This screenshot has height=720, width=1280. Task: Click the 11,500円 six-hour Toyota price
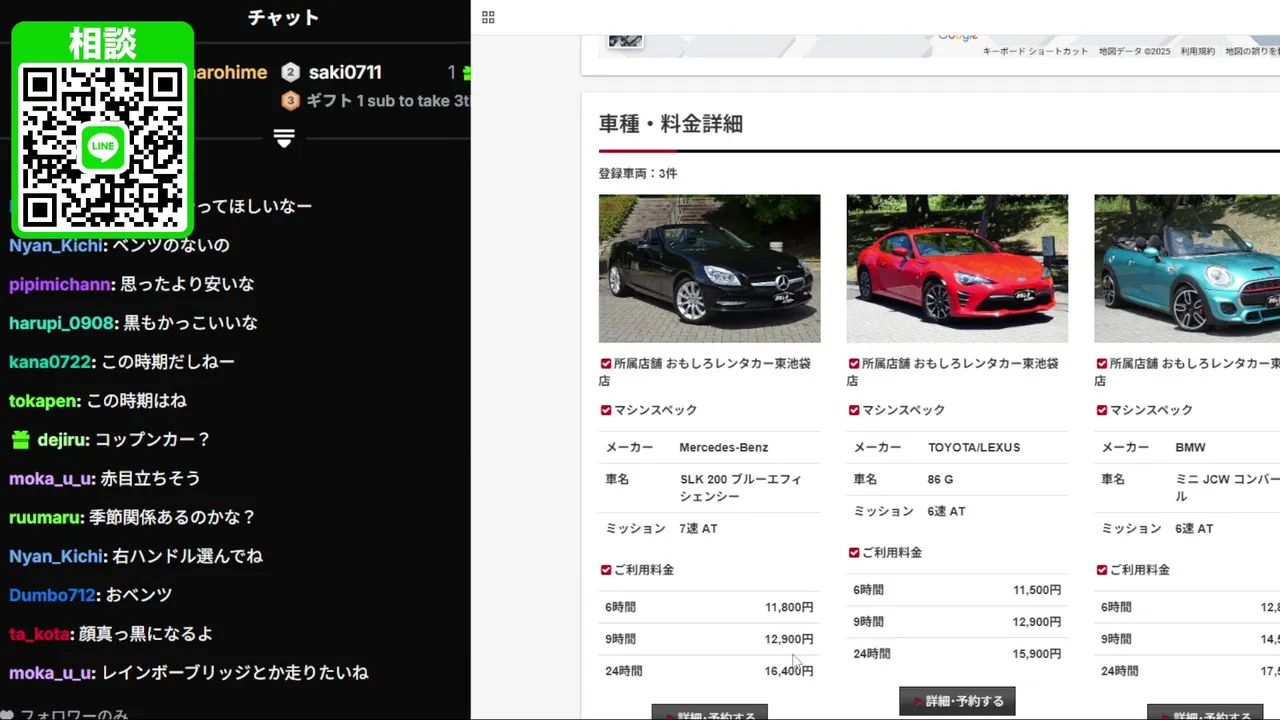[x=1037, y=590]
